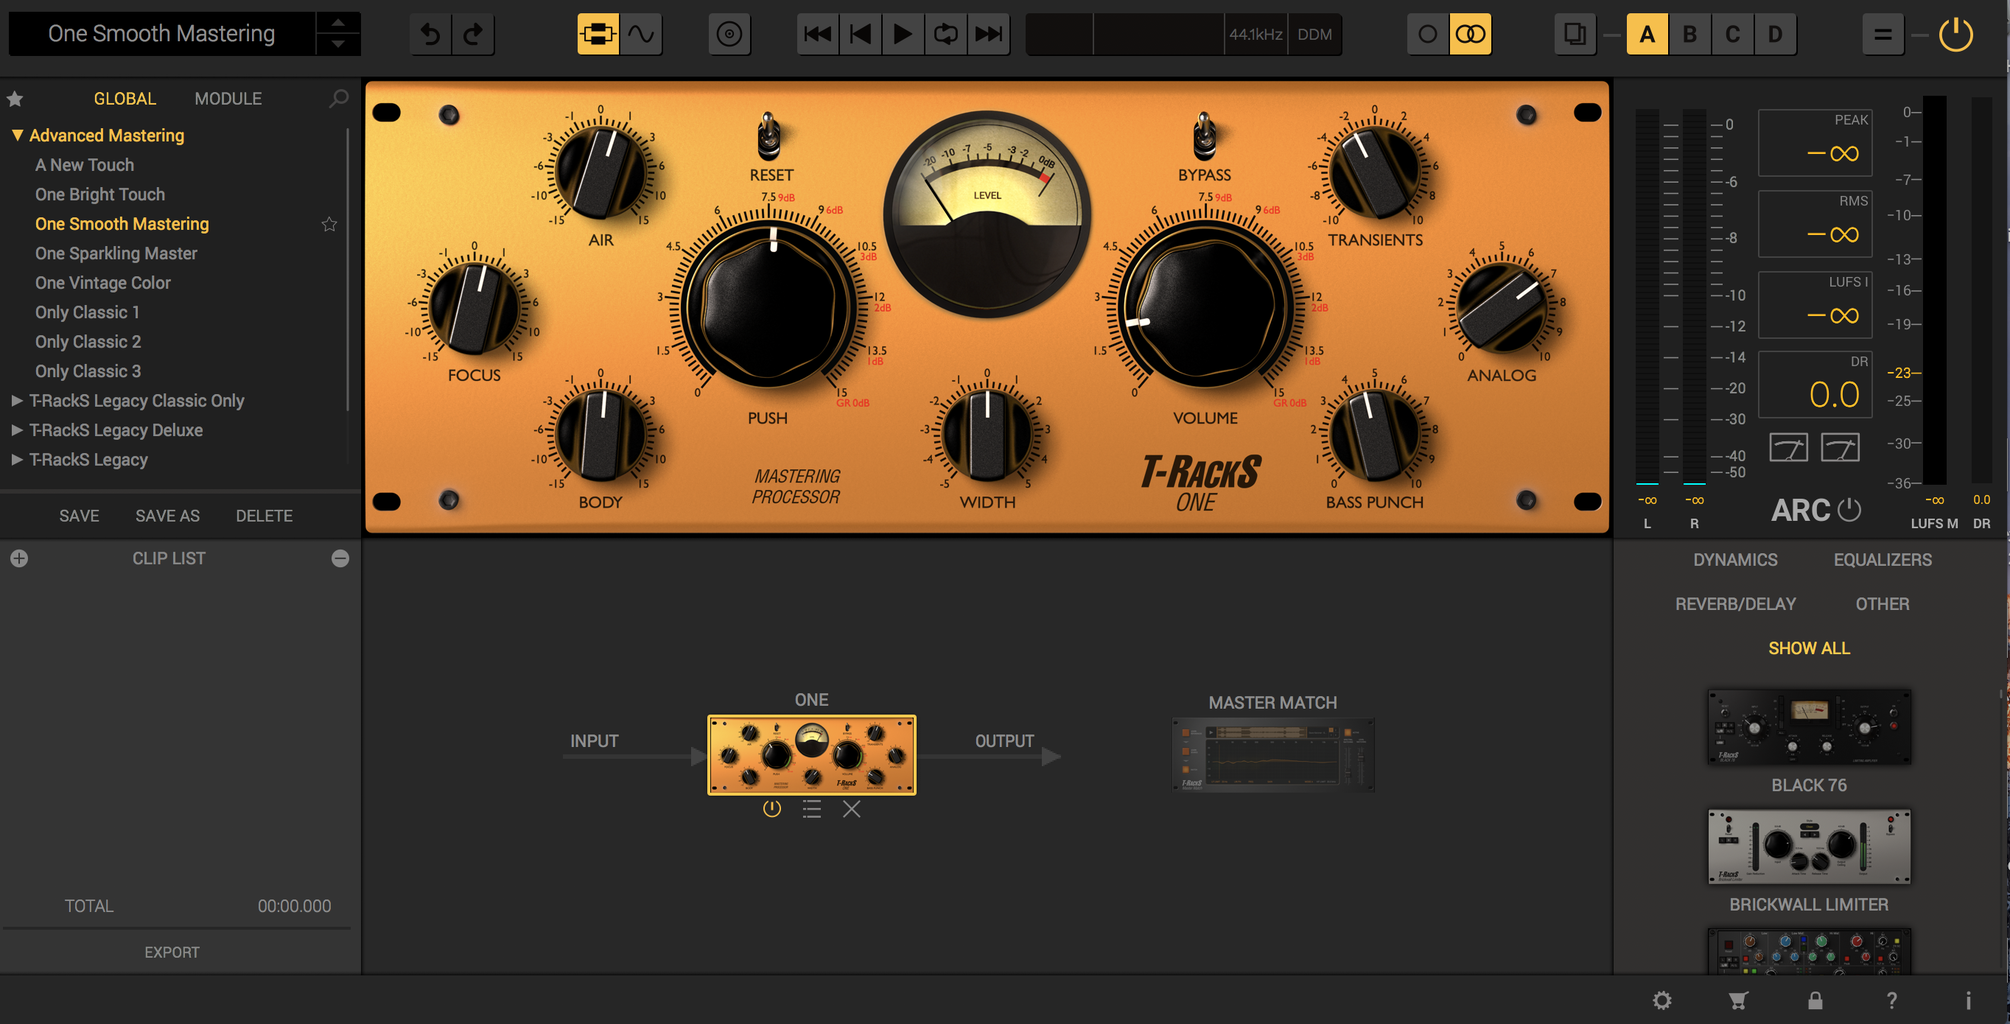Click the SAVE AS preset button
2010x1024 pixels.
168,516
